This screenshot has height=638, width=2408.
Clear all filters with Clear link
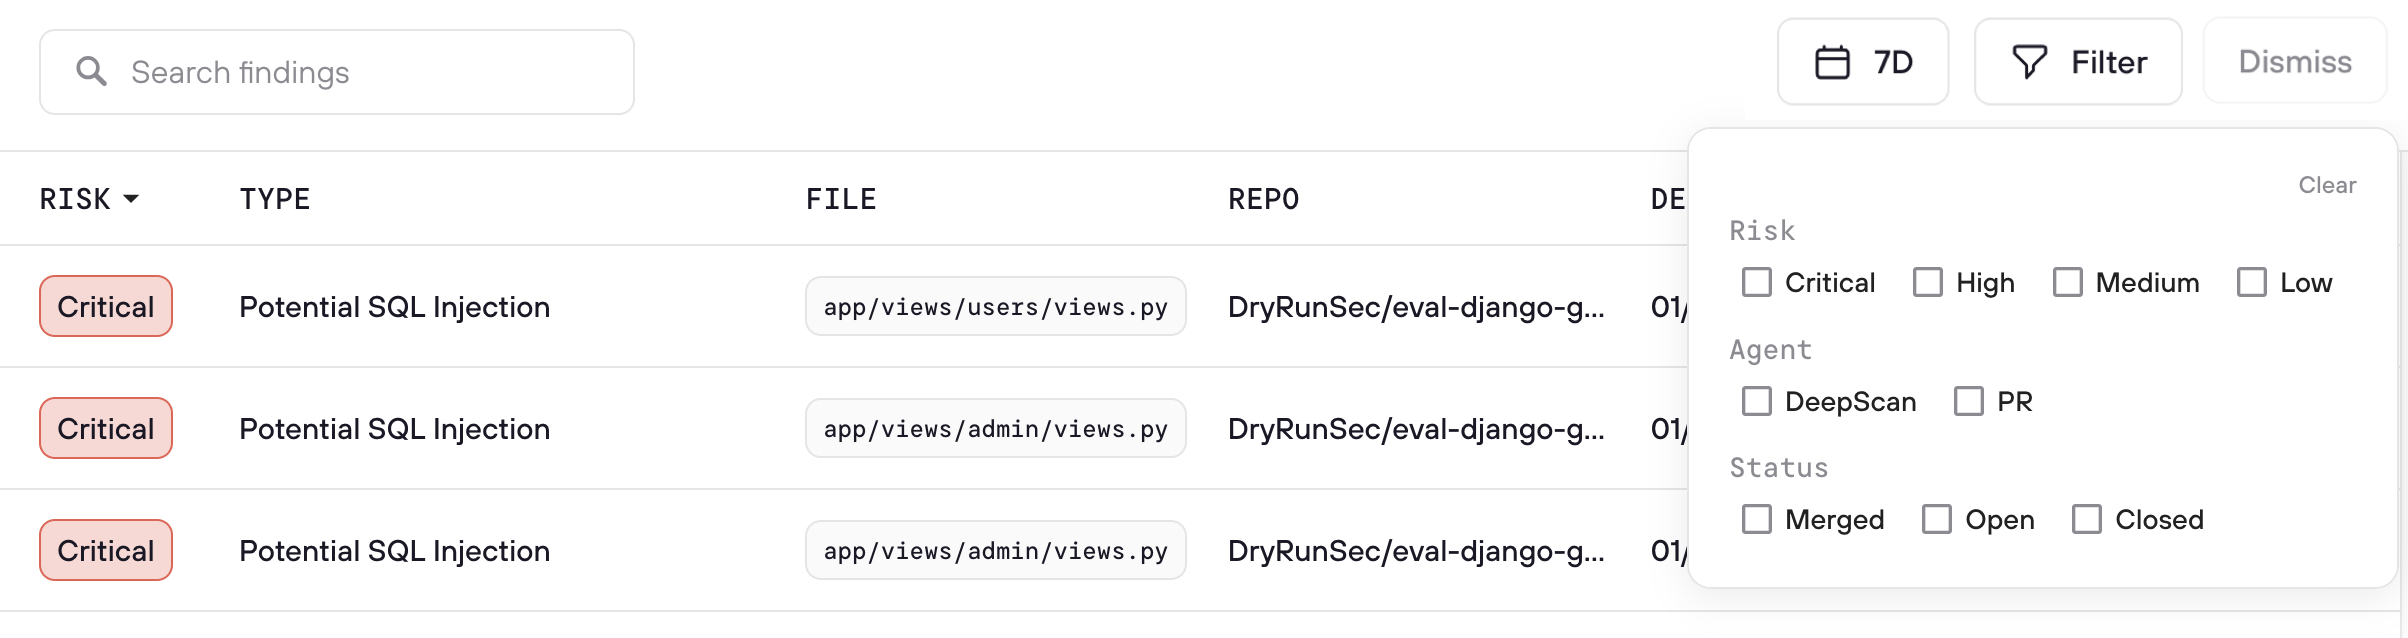2327,185
